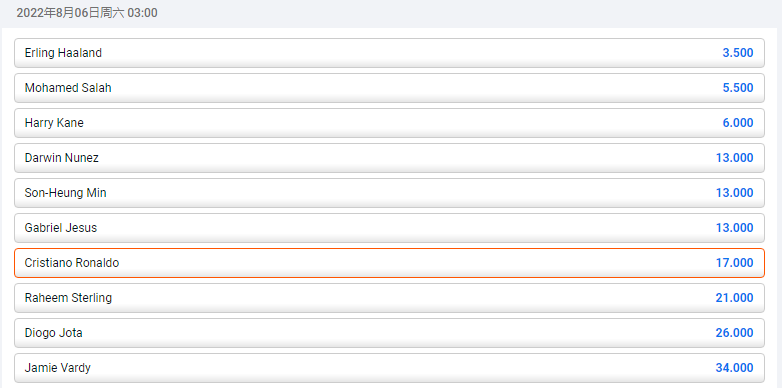Pick the Raheem Sterling option

click(x=389, y=298)
